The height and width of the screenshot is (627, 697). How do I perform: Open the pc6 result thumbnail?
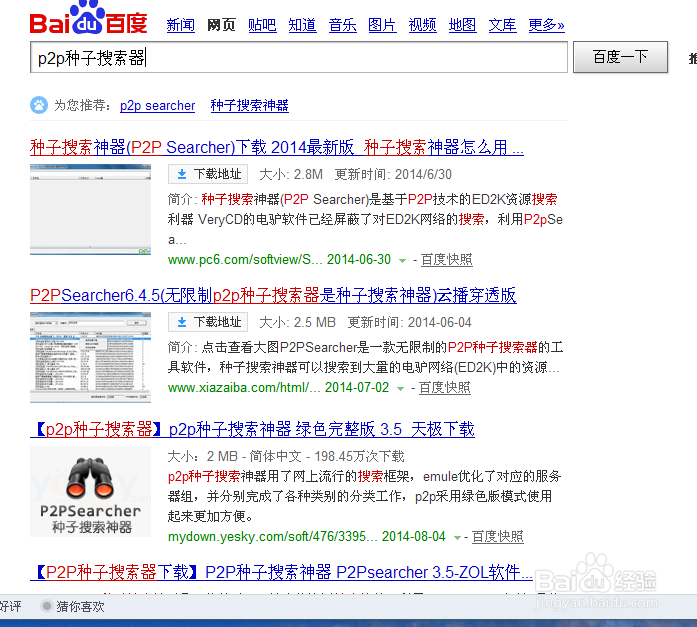(90, 209)
